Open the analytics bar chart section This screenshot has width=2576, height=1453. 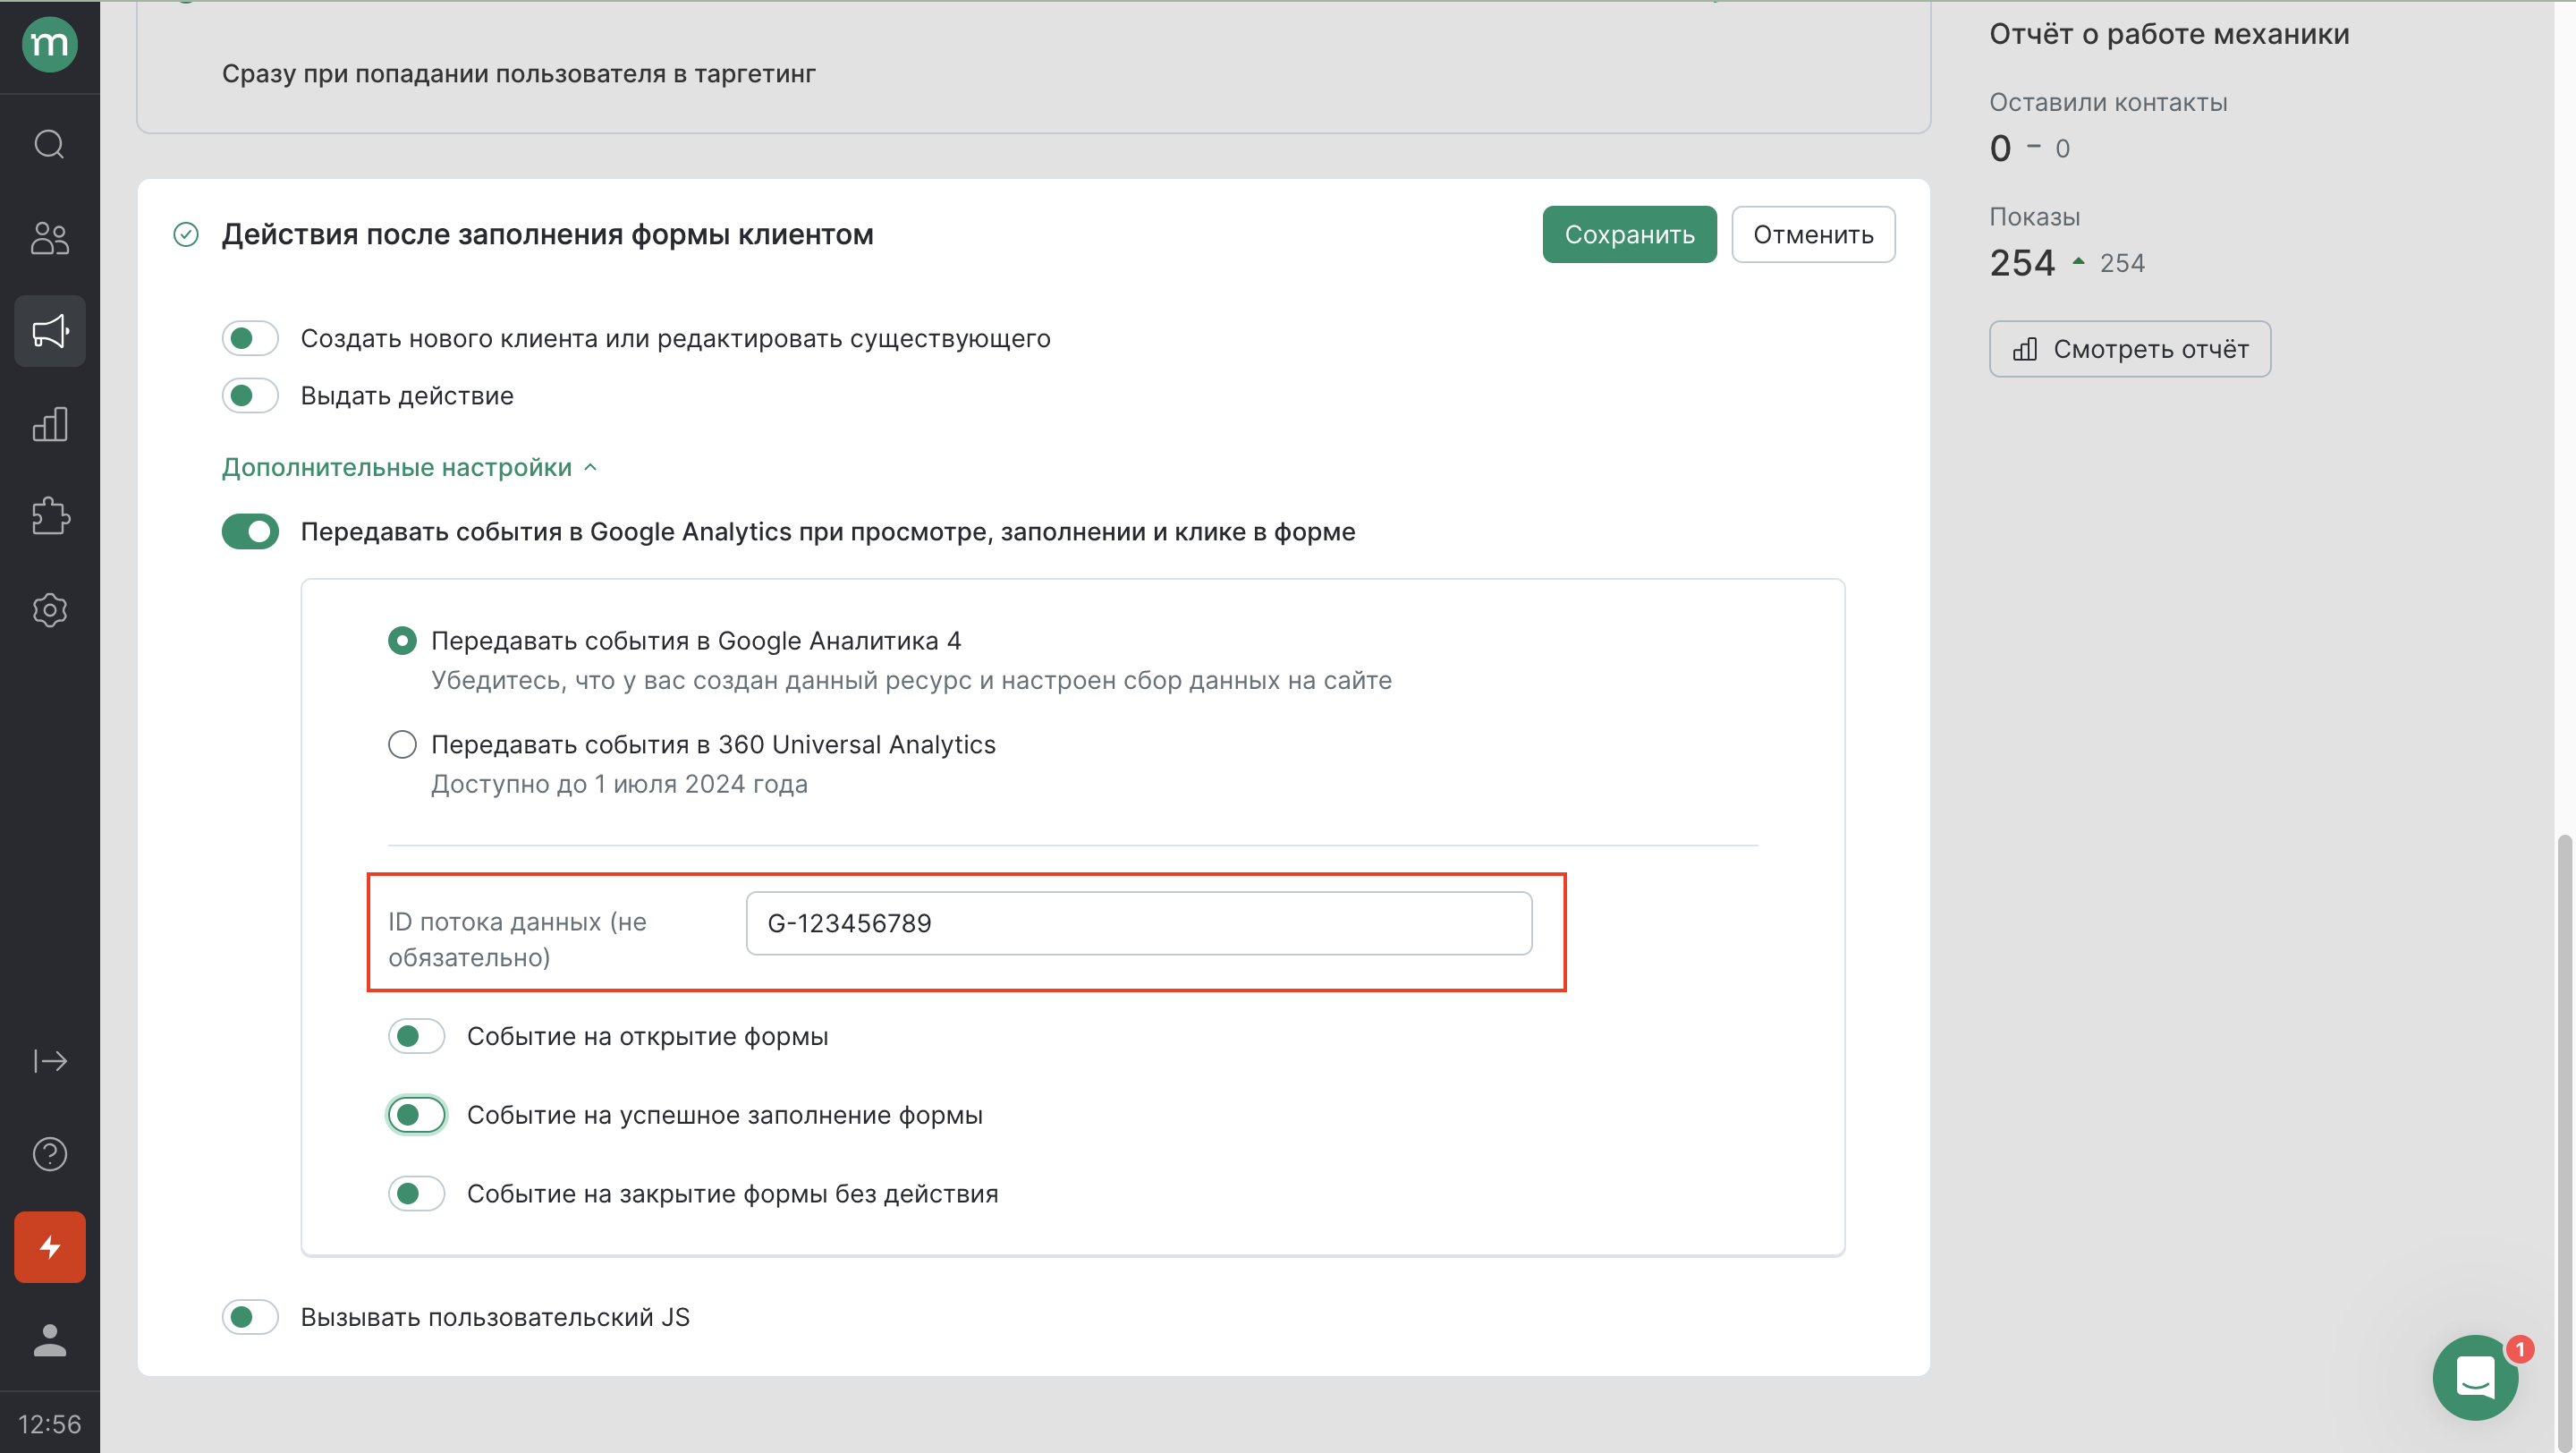(49, 424)
